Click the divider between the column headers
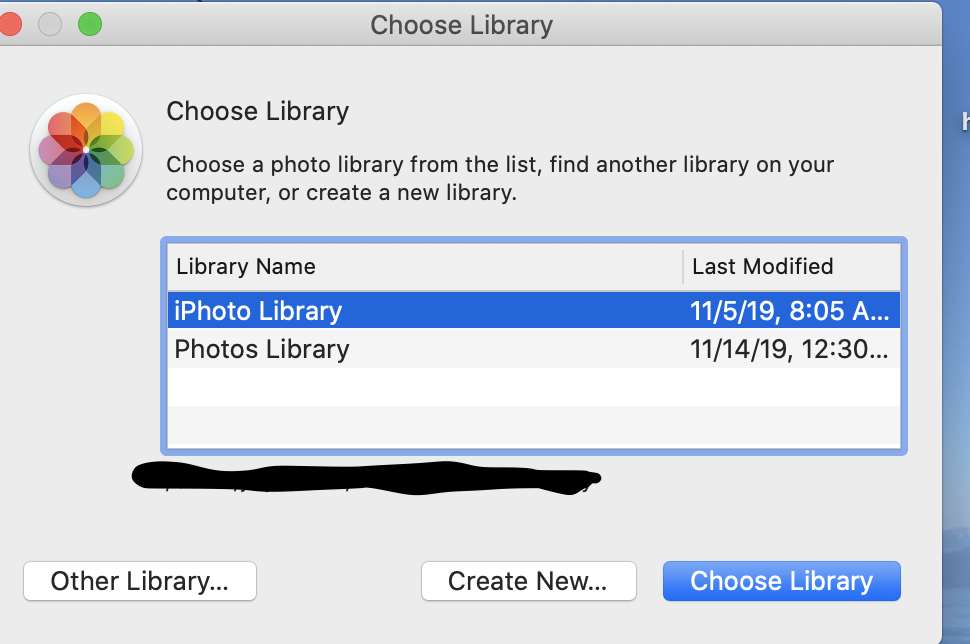The height and width of the screenshot is (644, 970). click(x=683, y=267)
